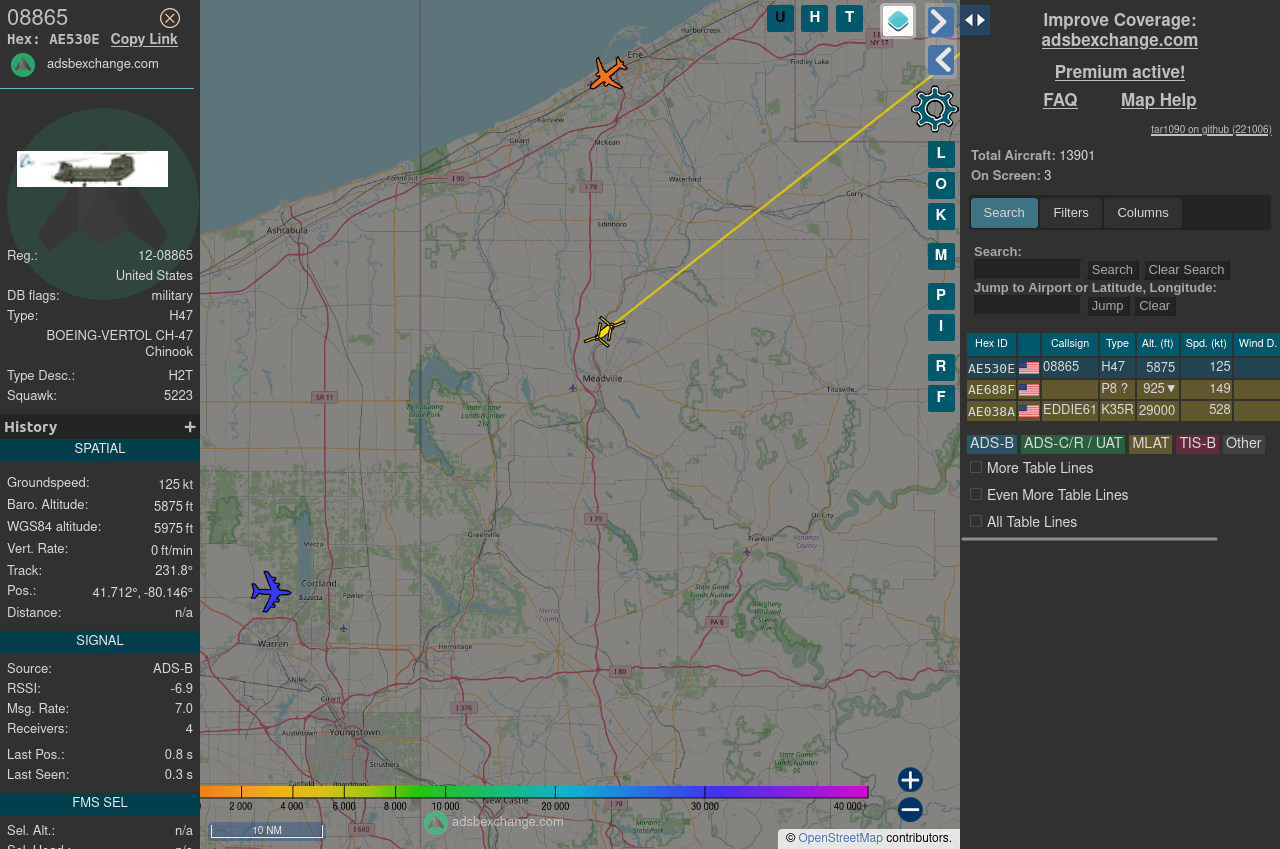Enable More Table Lines checkbox
The image size is (1280, 849).
point(976,467)
